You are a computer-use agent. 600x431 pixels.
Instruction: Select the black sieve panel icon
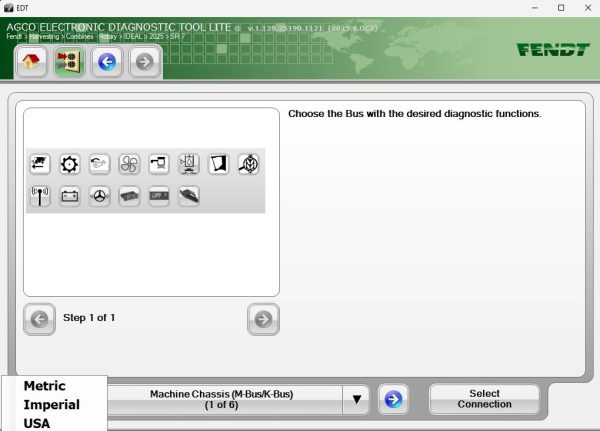[218, 164]
